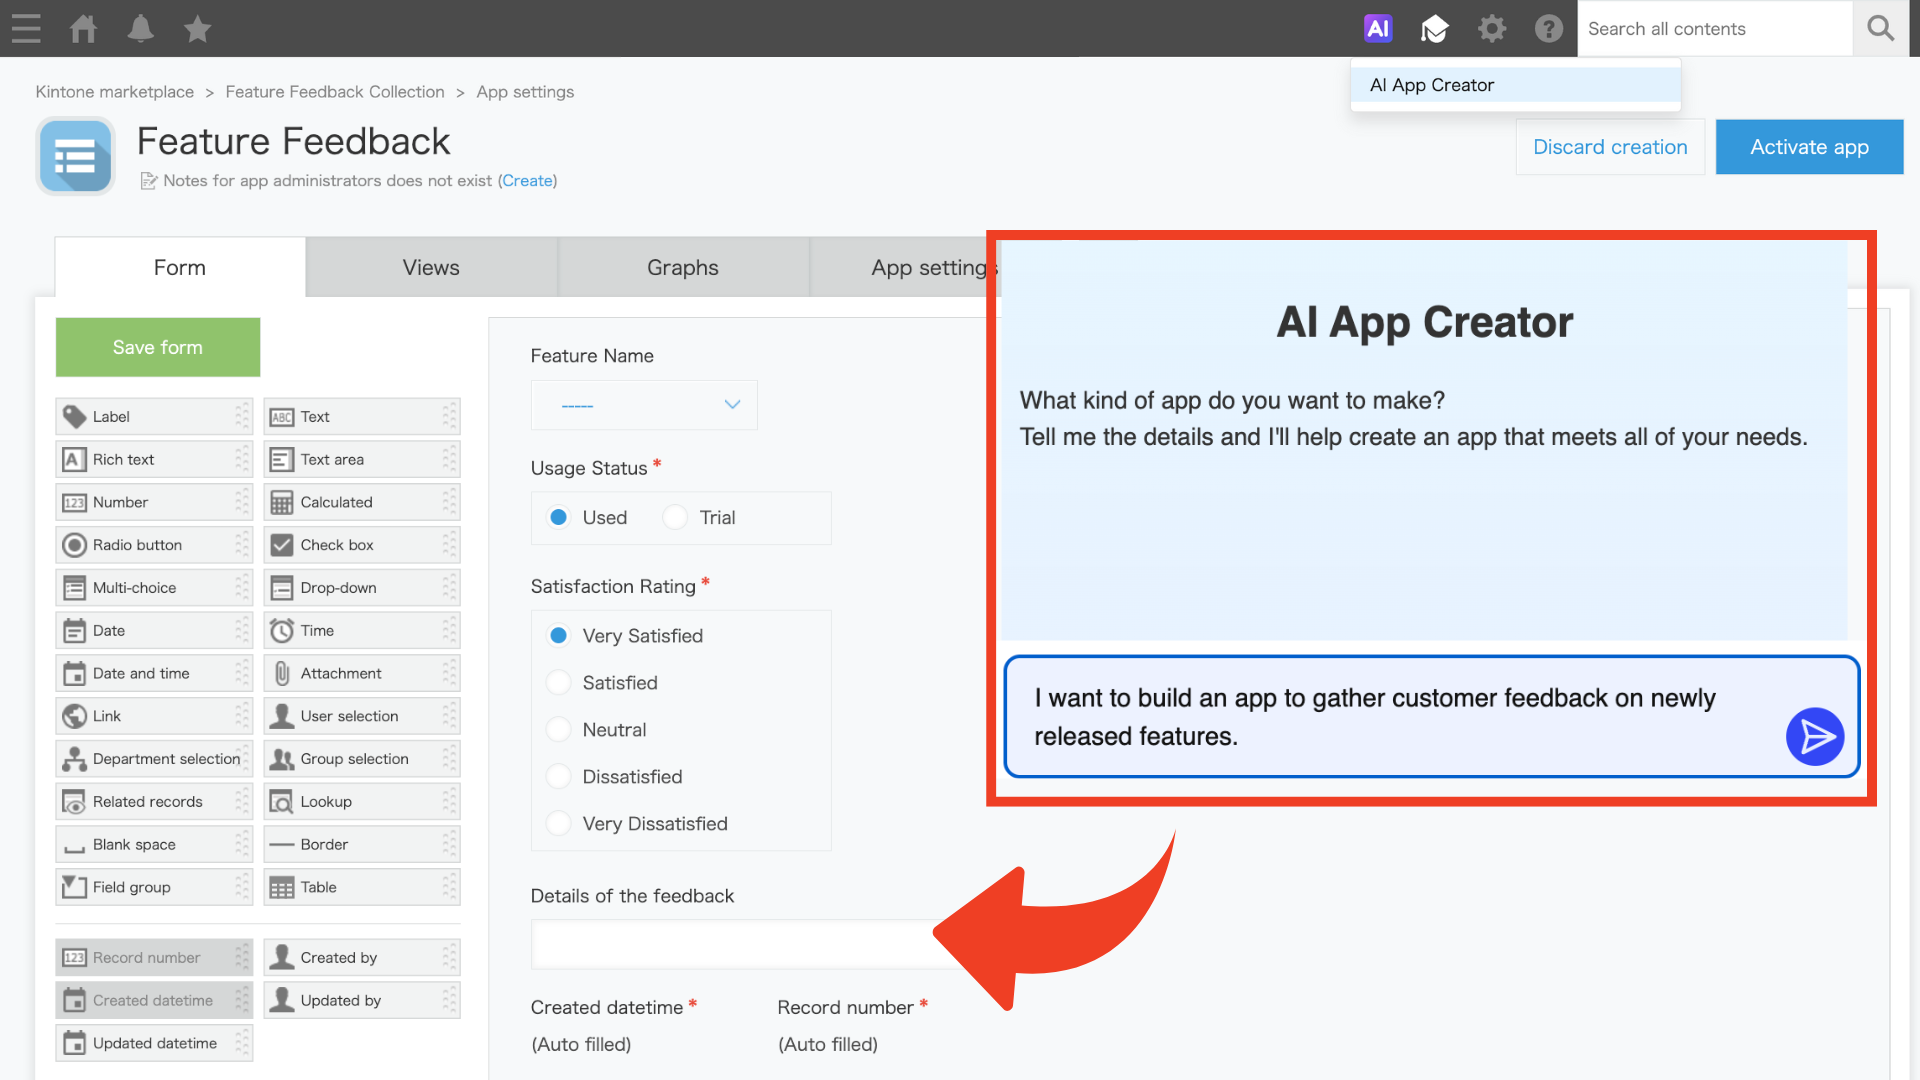Image resolution: width=1920 pixels, height=1080 pixels.
Task: Click the blue send message arrow button
Action: click(1814, 737)
